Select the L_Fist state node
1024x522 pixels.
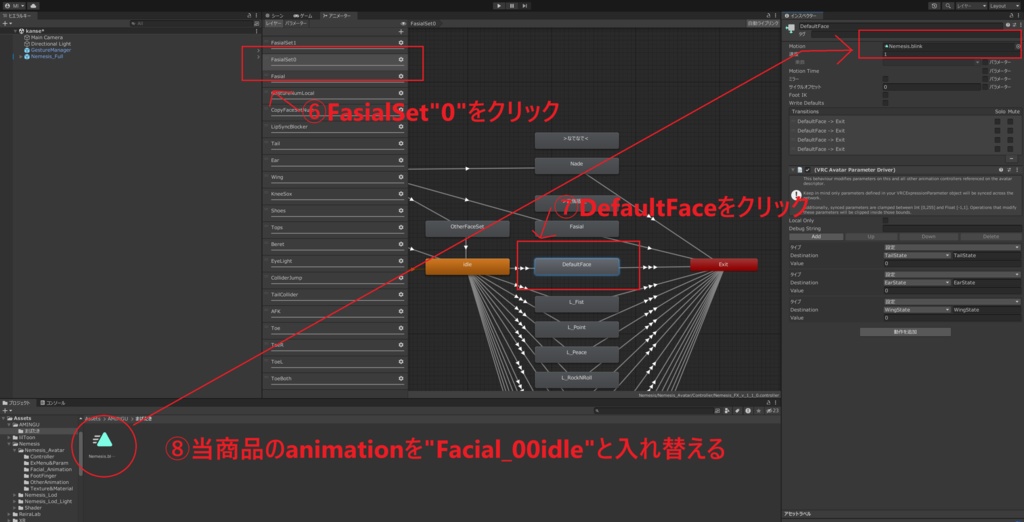click(x=577, y=304)
